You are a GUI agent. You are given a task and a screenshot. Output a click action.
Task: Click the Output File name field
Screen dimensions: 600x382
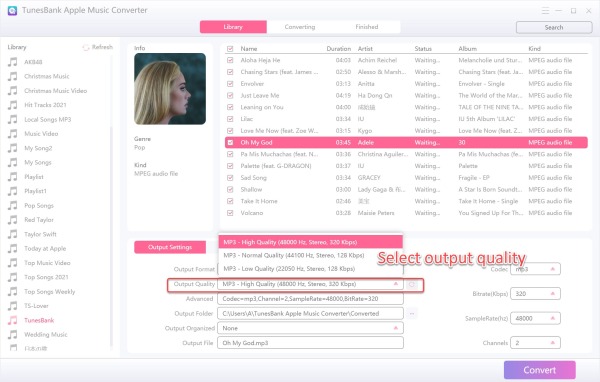310,343
